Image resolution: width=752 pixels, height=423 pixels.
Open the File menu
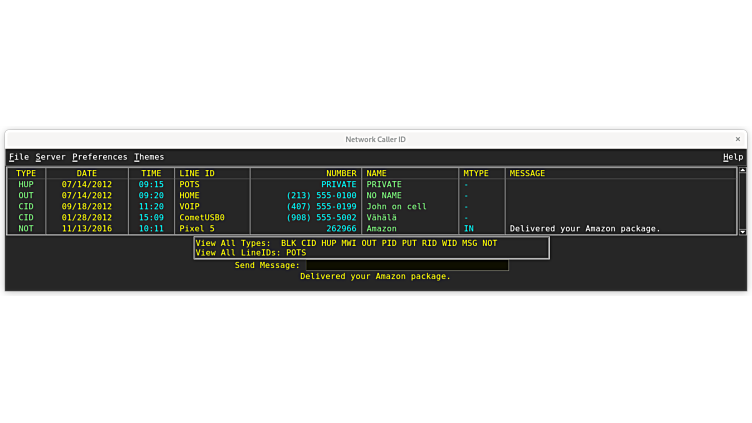pos(19,157)
